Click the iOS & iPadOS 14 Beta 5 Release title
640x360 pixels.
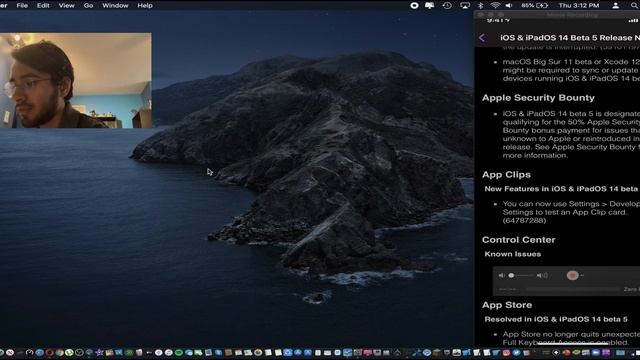coord(570,38)
